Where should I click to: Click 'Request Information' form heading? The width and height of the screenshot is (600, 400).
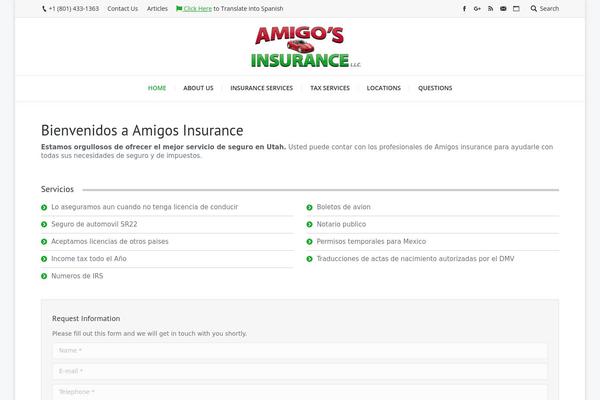click(x=86, y=318)
